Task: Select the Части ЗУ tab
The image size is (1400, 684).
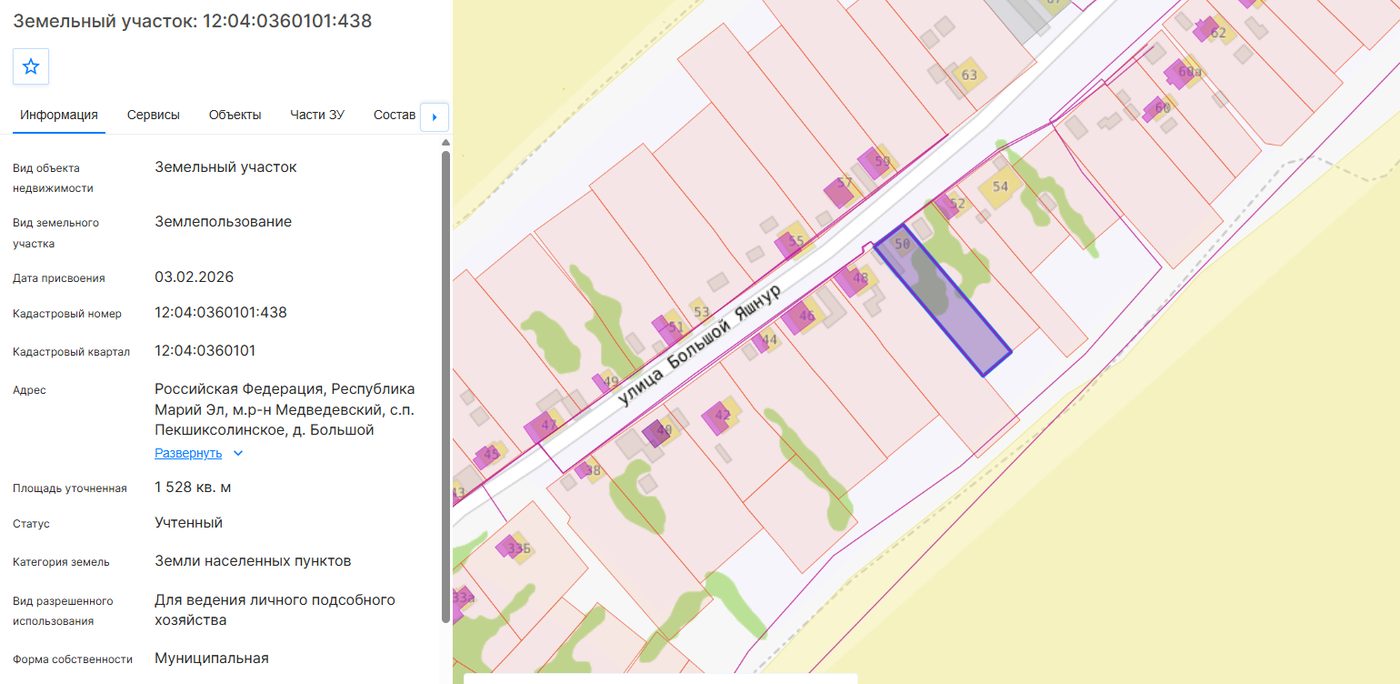Action: click(317, 115)
